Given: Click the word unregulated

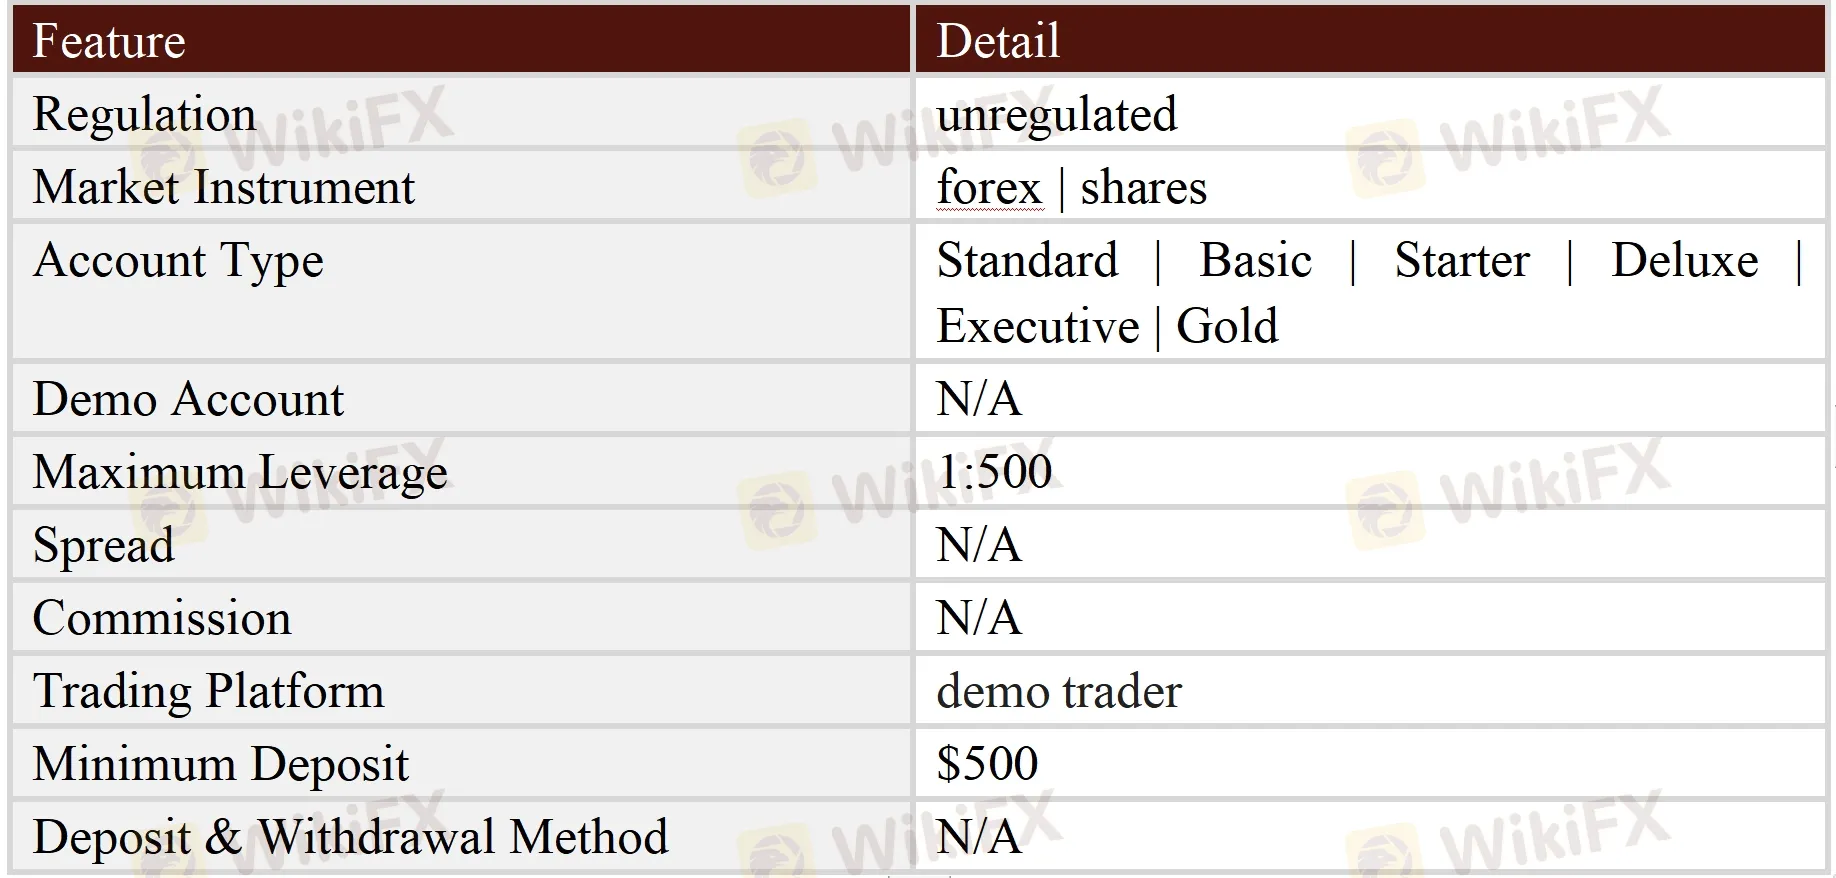Looking at the screenshot, I should point(1056,114).
